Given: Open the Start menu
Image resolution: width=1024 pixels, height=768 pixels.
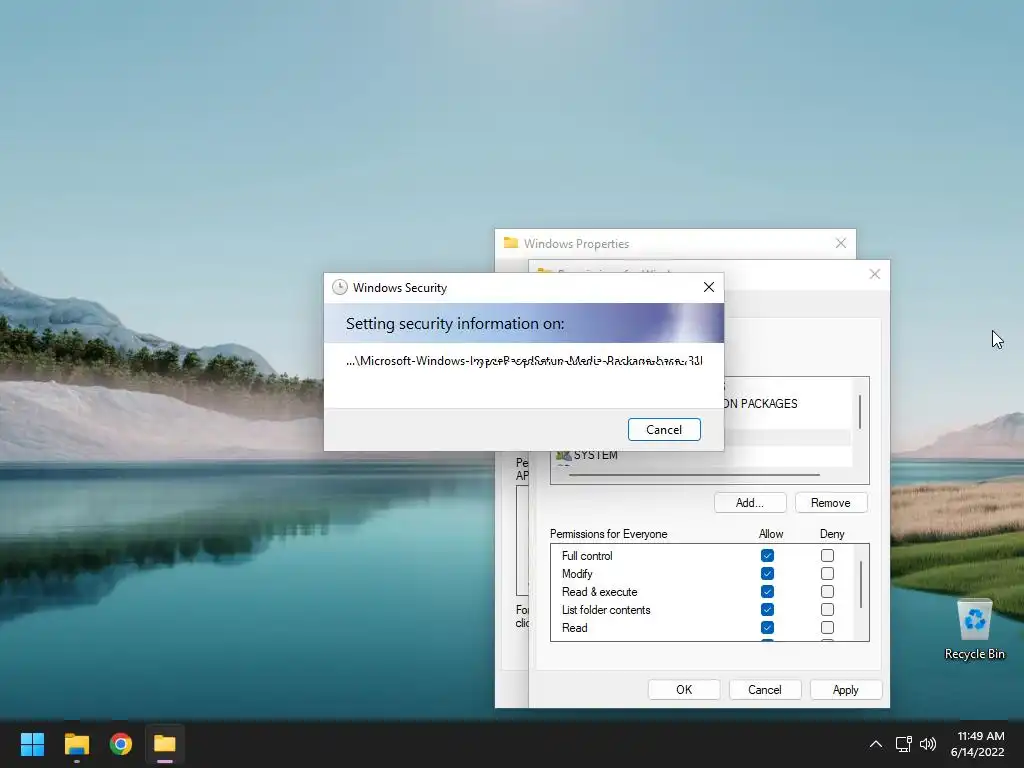Looking at the screenshot, I should [x=32, y=744].
